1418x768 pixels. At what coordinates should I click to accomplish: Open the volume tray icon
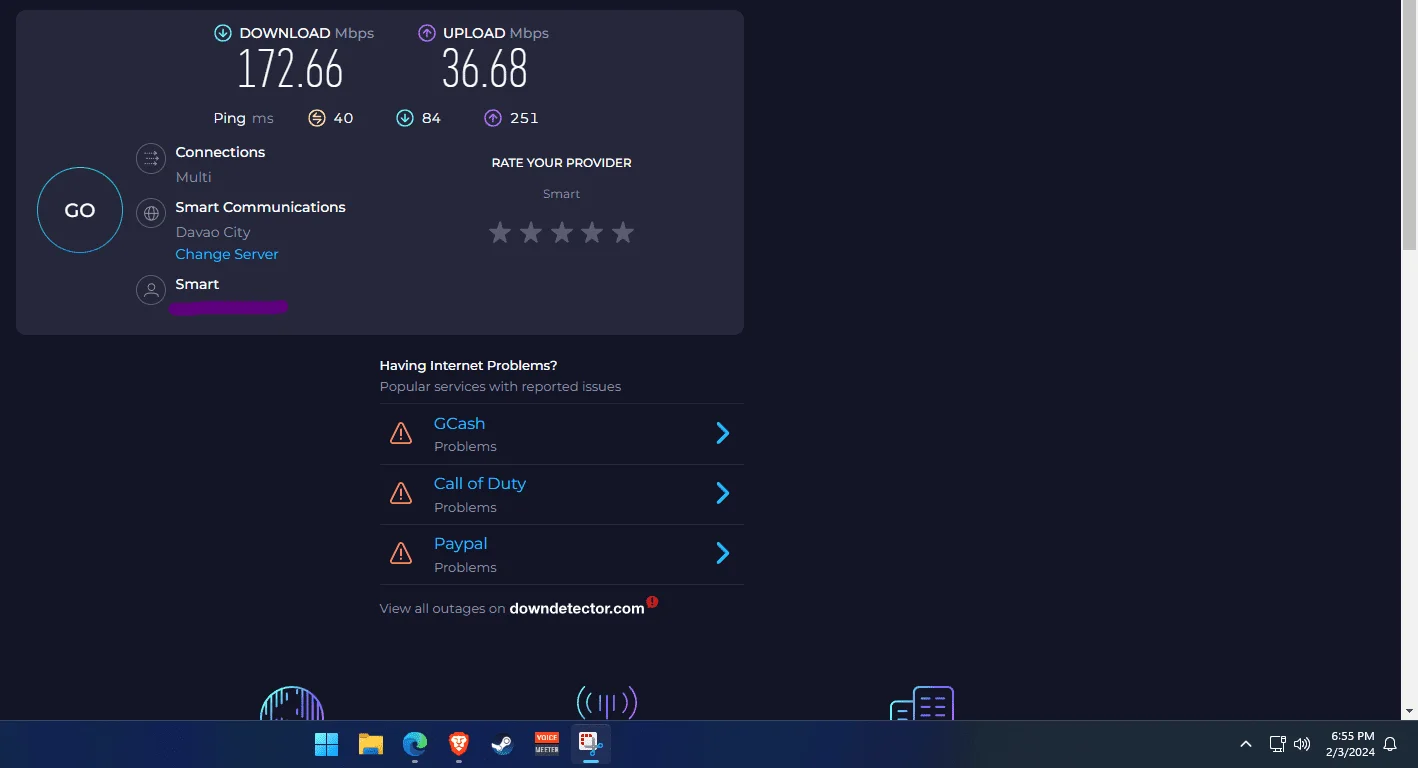[x=1302, y=744]
